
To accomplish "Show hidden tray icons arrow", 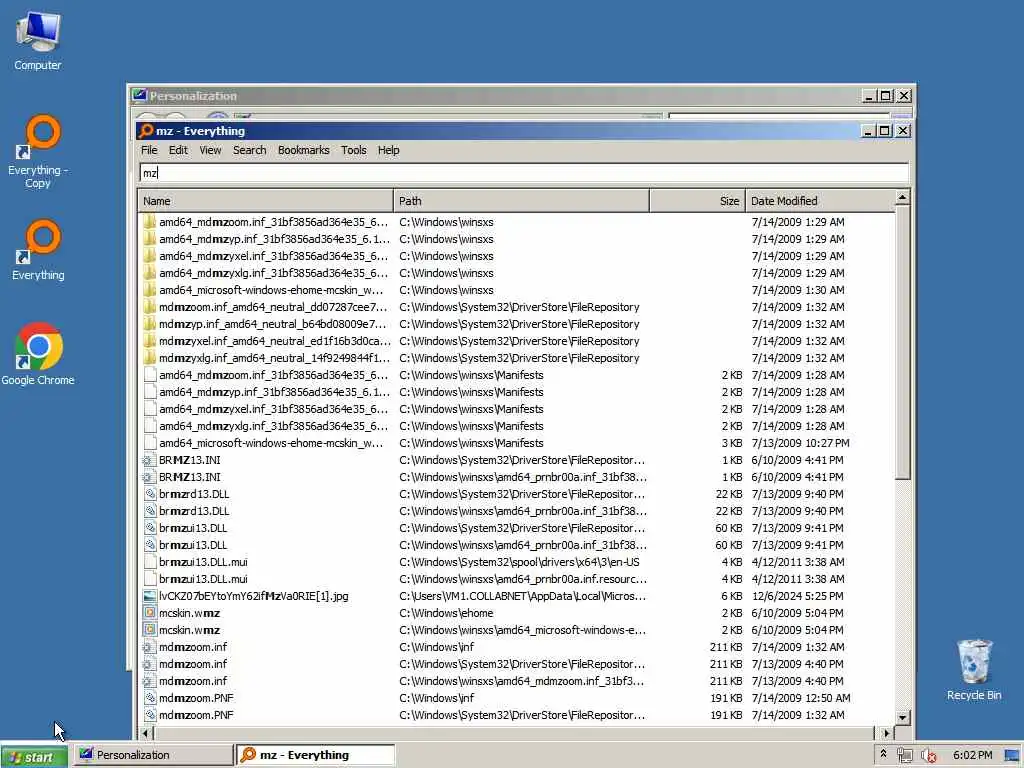I will pos(883,754).
